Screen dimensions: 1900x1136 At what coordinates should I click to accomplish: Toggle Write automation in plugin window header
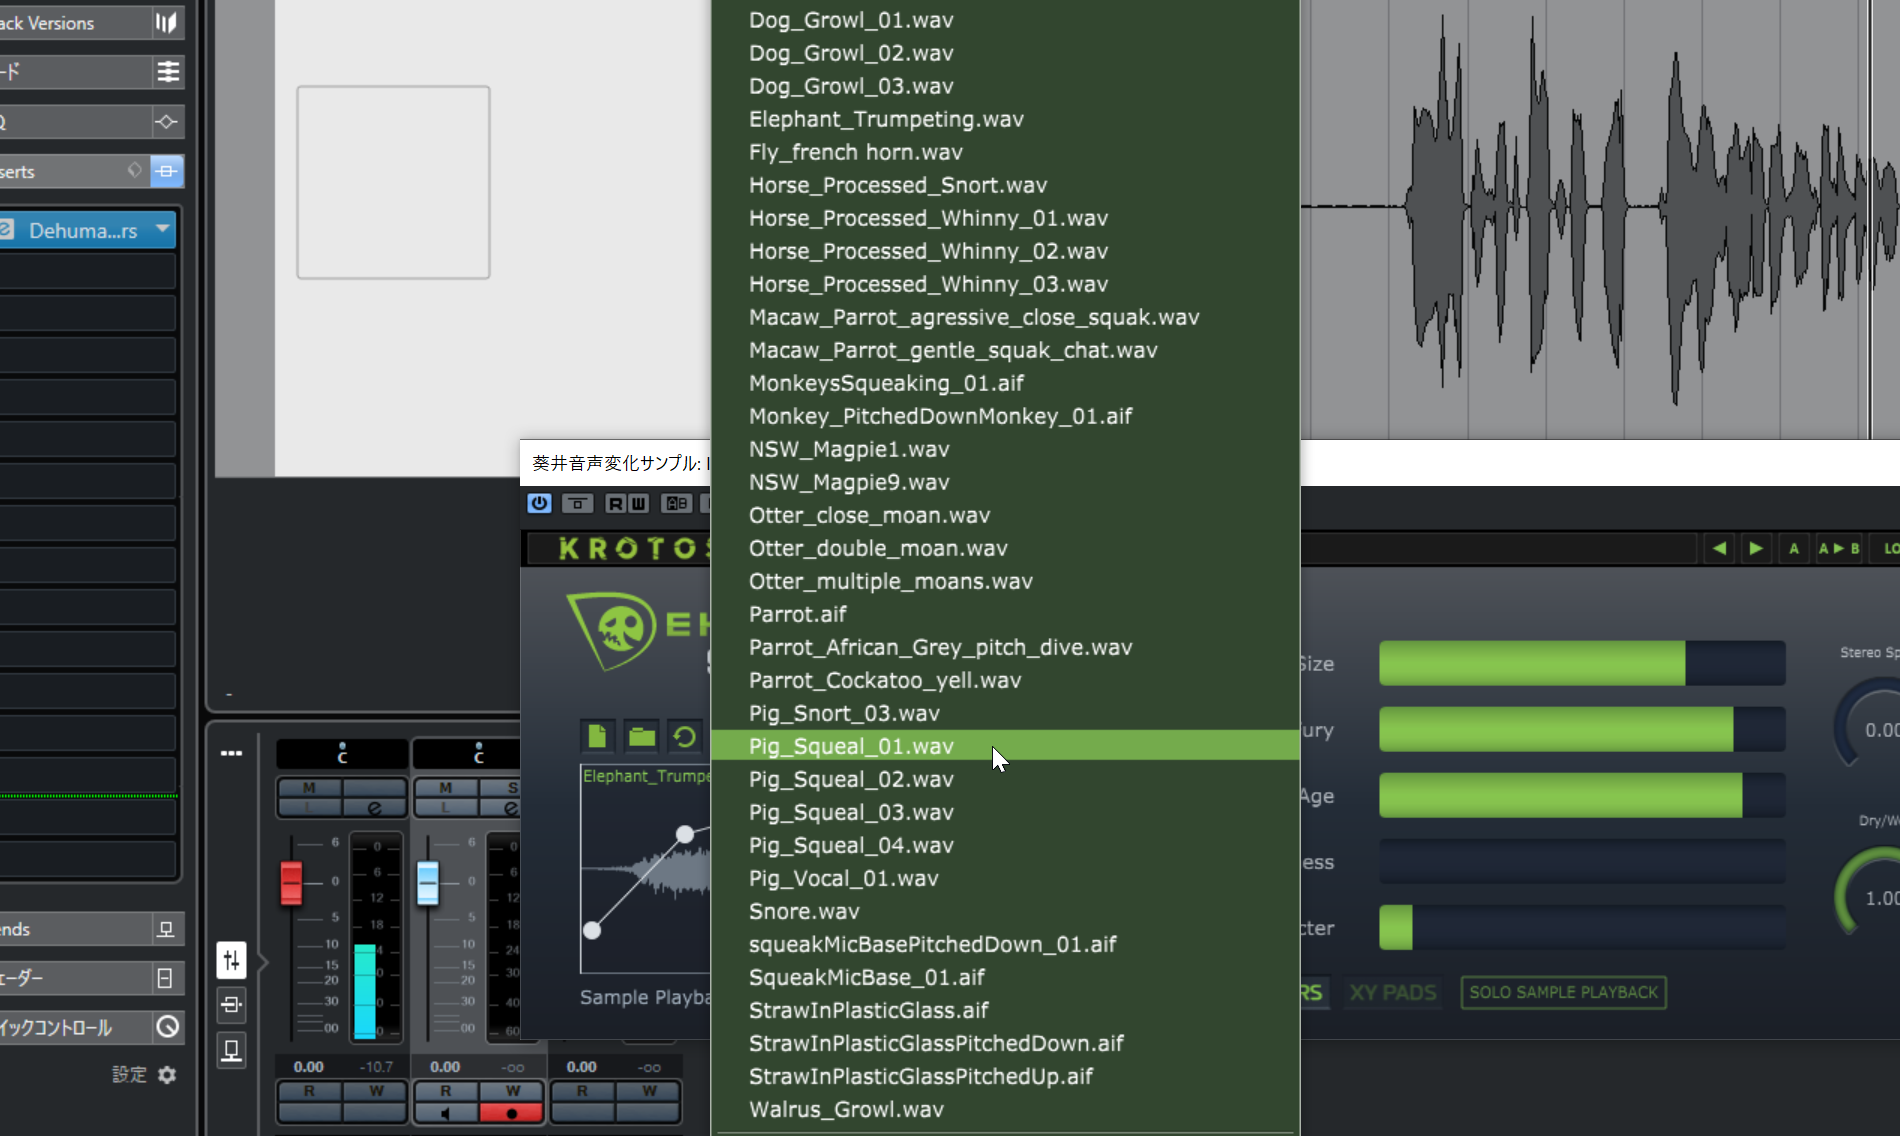638,503
